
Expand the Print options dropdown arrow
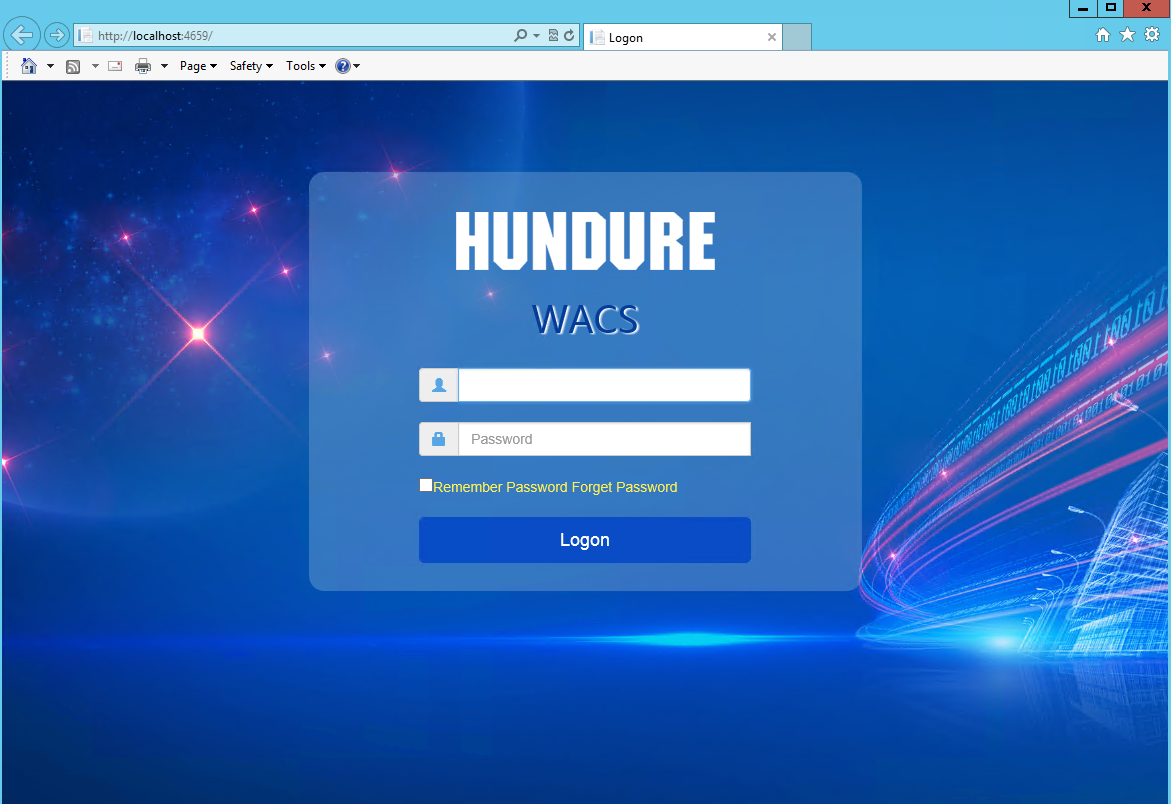(x=164, y=66)
